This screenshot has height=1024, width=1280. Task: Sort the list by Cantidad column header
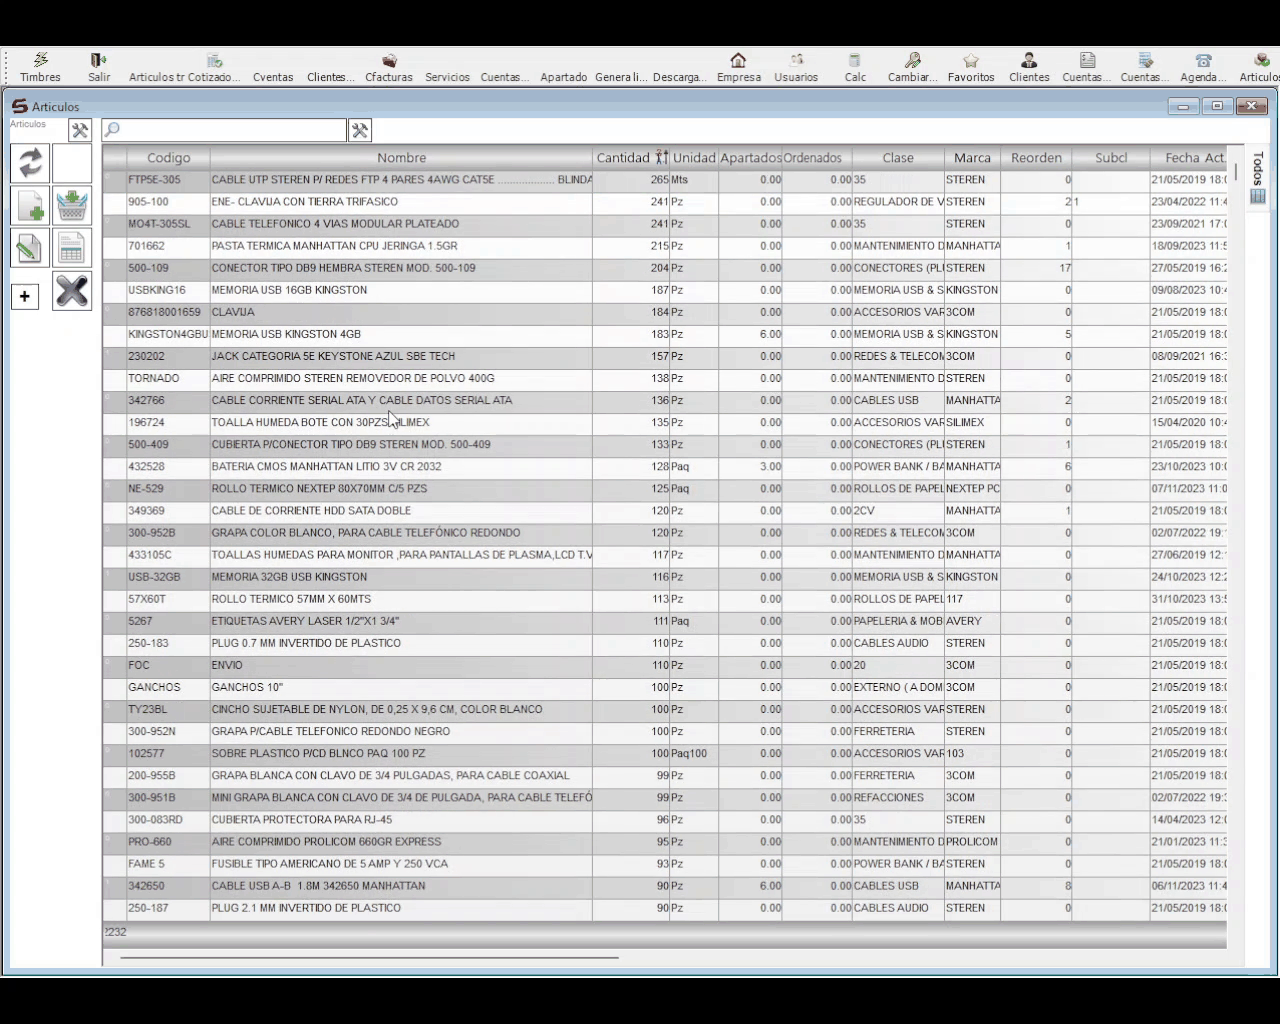click(x=623, y=158)
